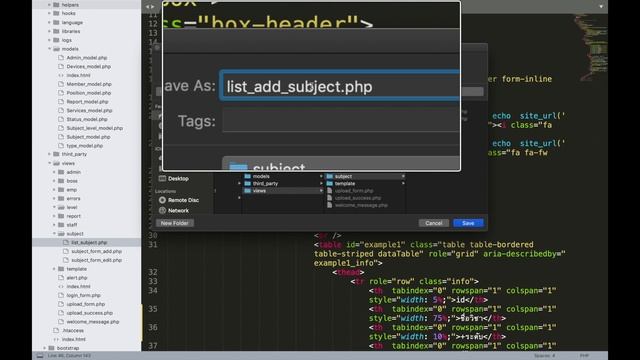Expand the hooks folder arrow
Screen dimensions: 640x360
coord(49,13)
